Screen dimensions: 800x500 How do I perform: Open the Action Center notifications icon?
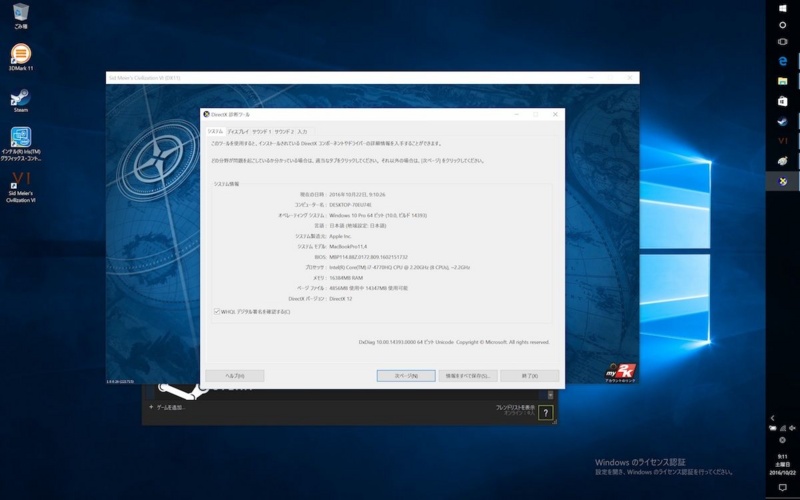click(783, 488)
